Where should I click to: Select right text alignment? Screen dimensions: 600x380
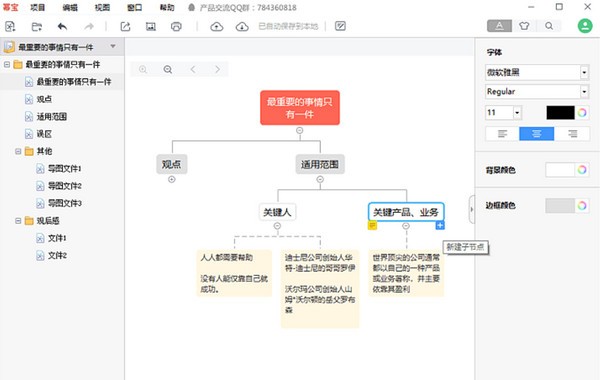coord(572,134)
